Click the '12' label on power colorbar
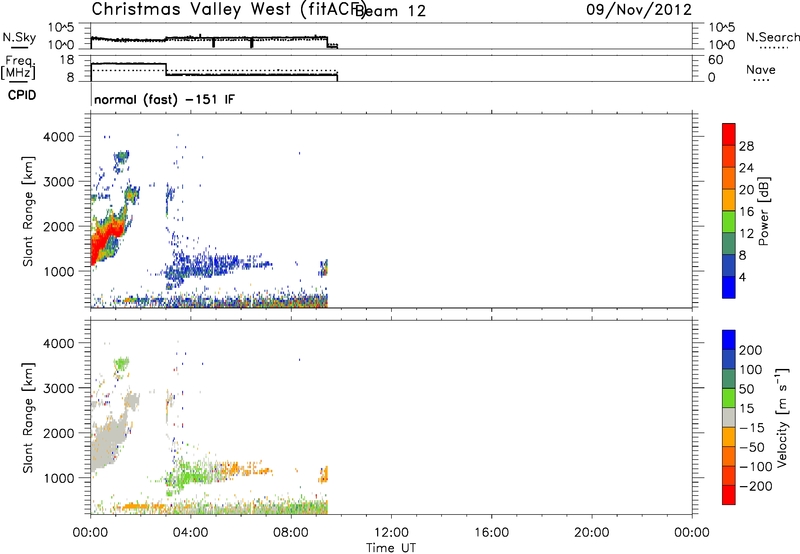 tap(746, 234)
